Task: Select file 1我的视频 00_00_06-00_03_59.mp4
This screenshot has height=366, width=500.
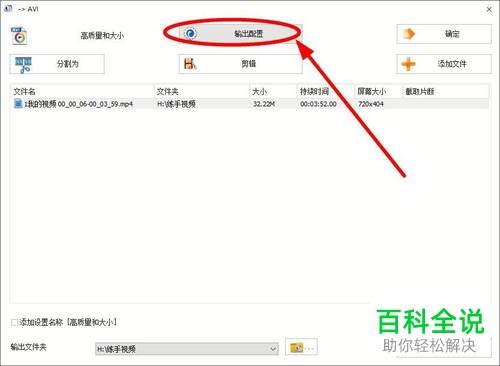Action: [78, 104]
